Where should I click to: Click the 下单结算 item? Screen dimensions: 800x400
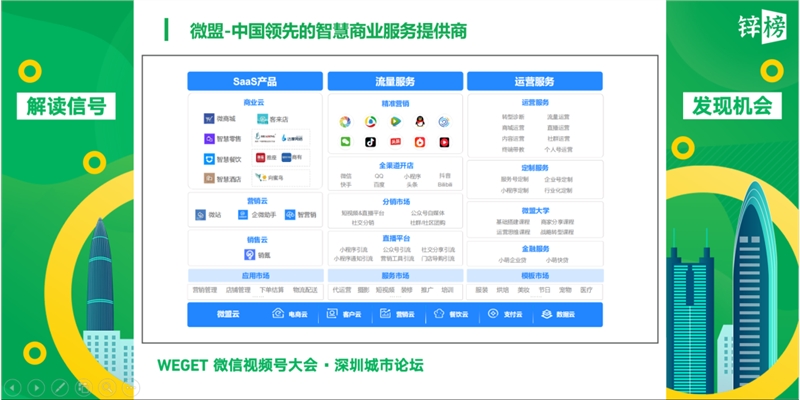click(x=271, y=290)
